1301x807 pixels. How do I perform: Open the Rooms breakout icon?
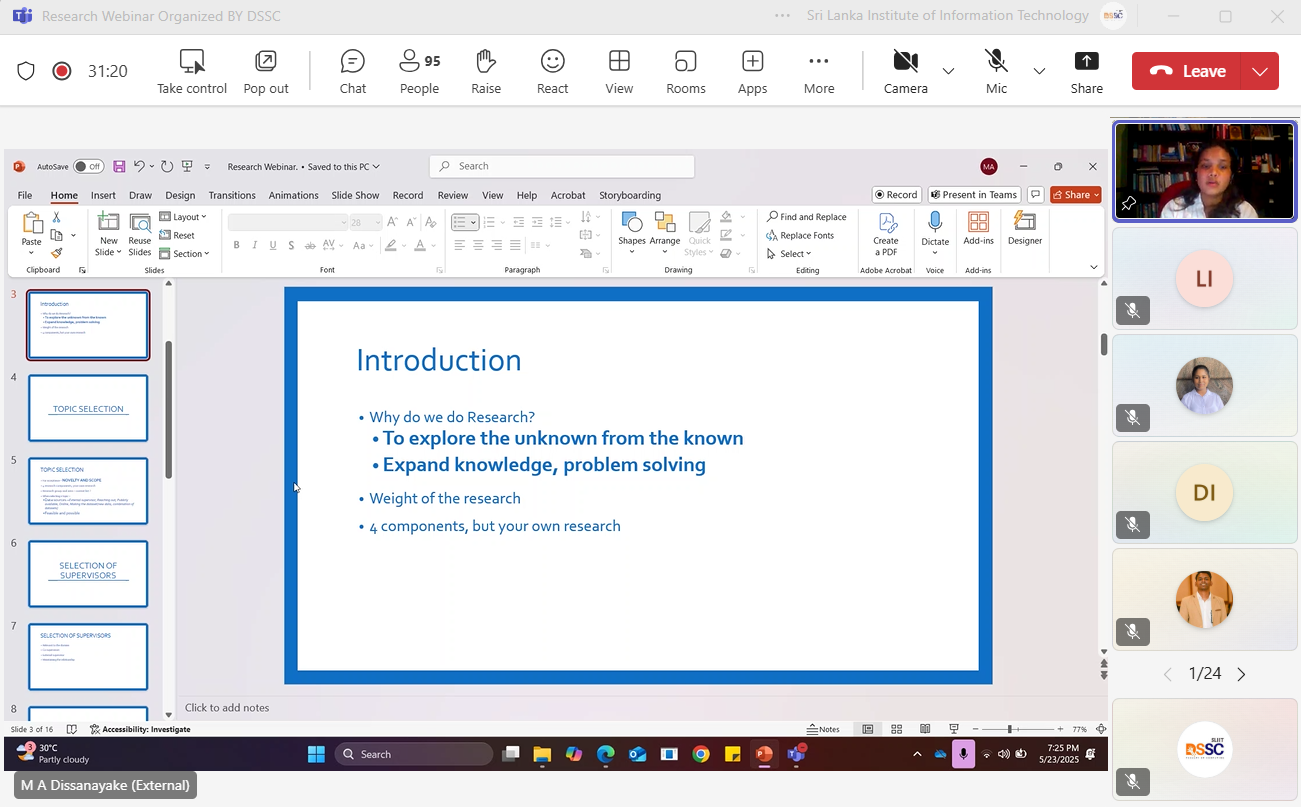[x=685, y=71]
